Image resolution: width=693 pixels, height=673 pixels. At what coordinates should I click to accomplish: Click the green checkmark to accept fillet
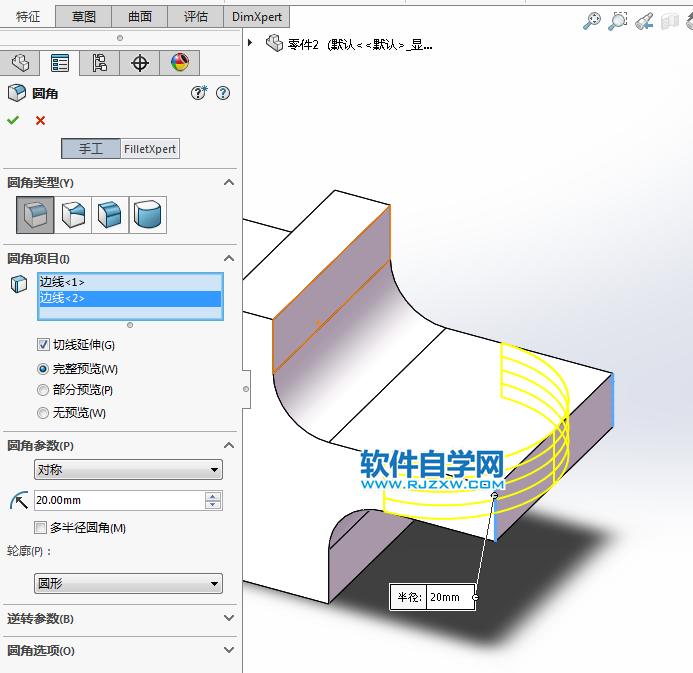pos(13,120)
